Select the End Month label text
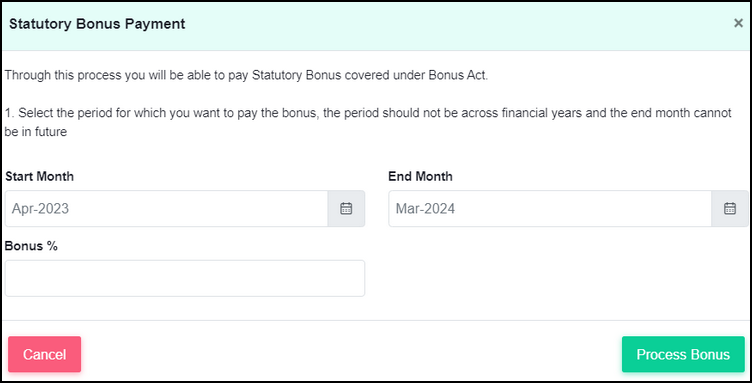752x383 pixels. coord(420,176)
